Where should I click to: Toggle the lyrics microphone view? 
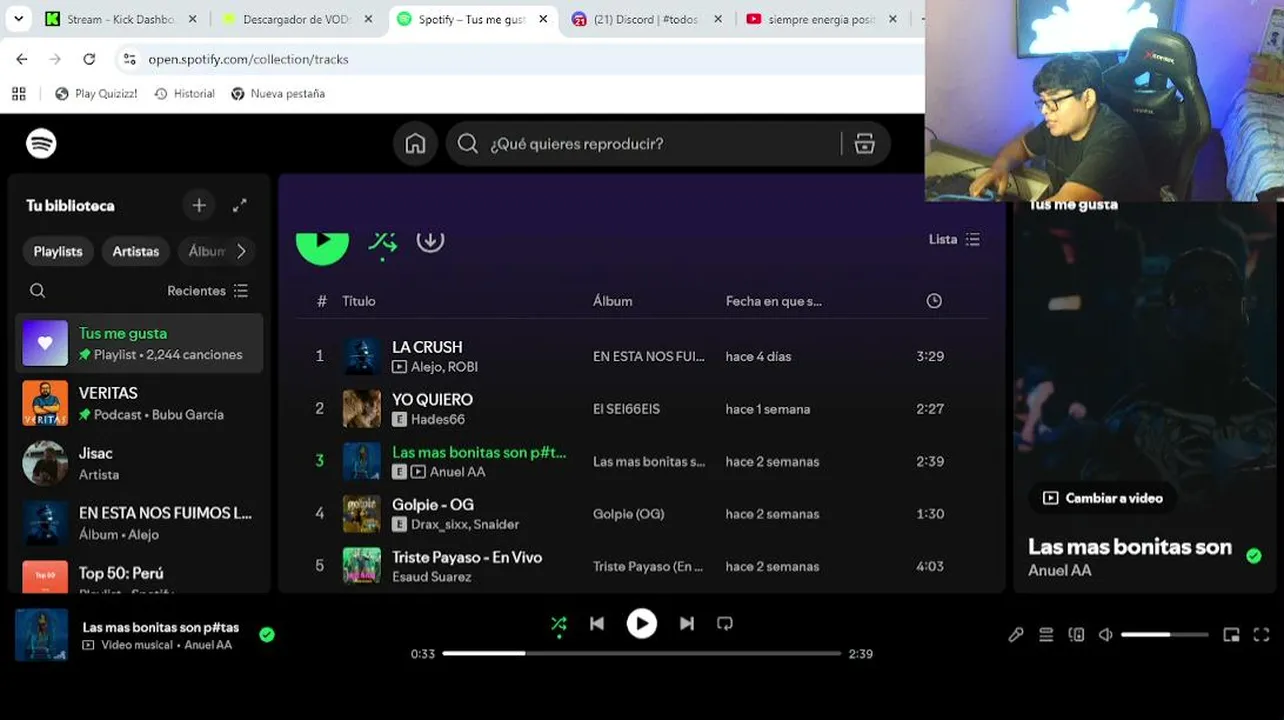[x=1016, y=635]
